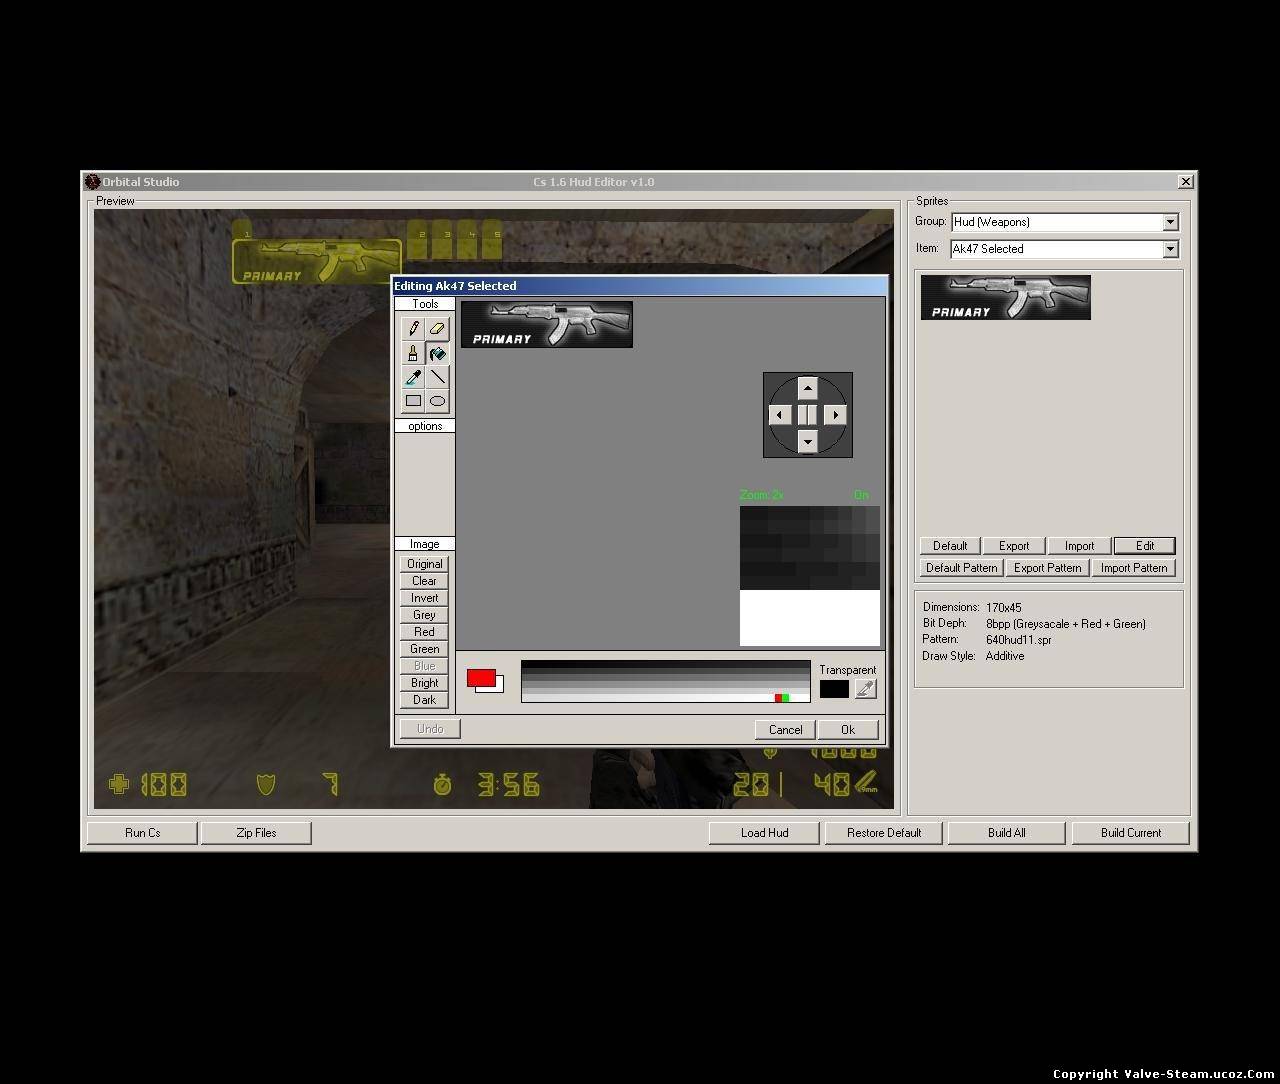Click the options panel header
The width and height of the screenshot is (1280, 1084).
coord(425,426)
